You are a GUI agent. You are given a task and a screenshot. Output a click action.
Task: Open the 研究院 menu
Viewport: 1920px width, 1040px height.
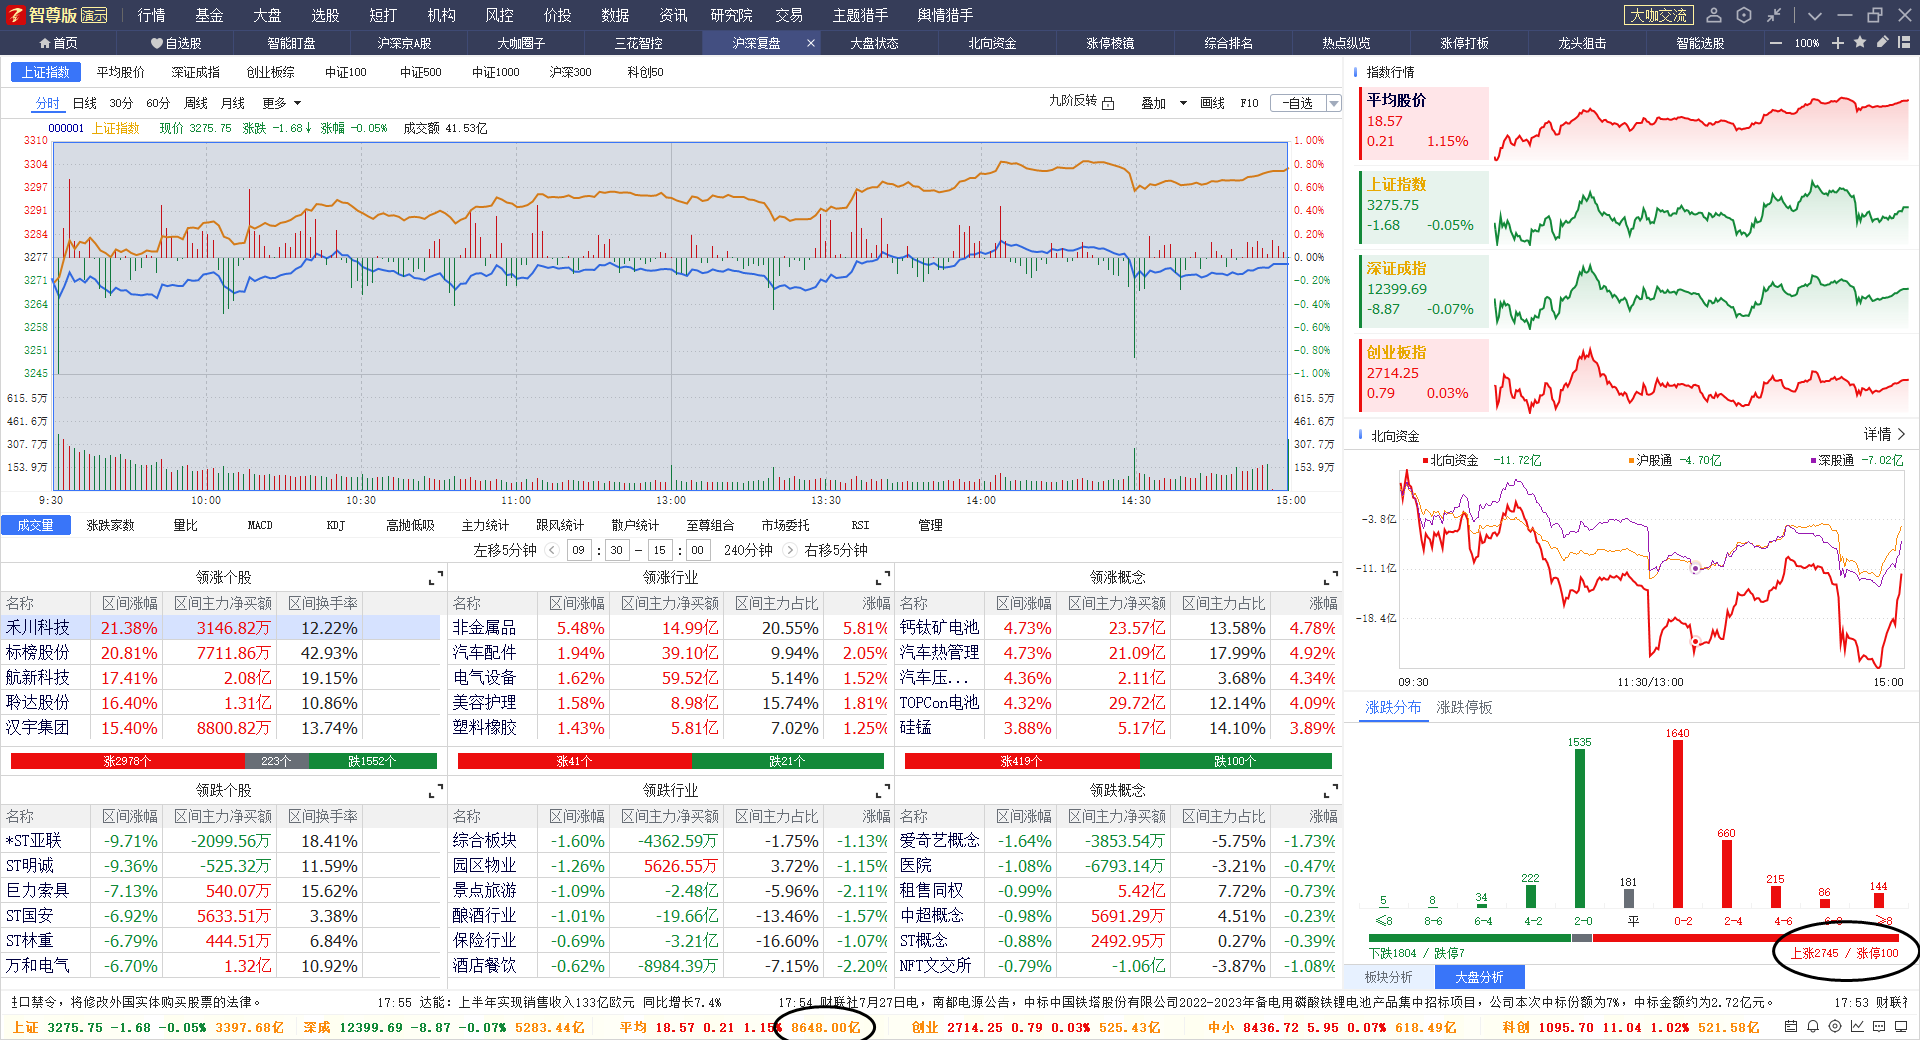[731, 15]
